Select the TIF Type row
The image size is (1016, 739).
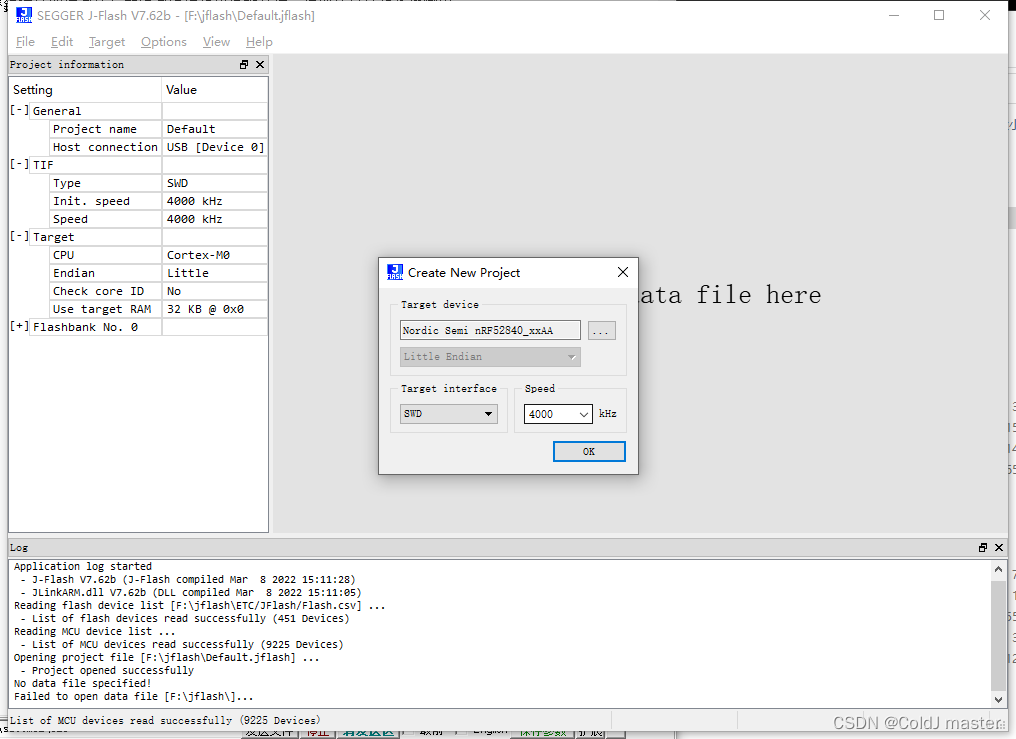click(x=159, y=183)
